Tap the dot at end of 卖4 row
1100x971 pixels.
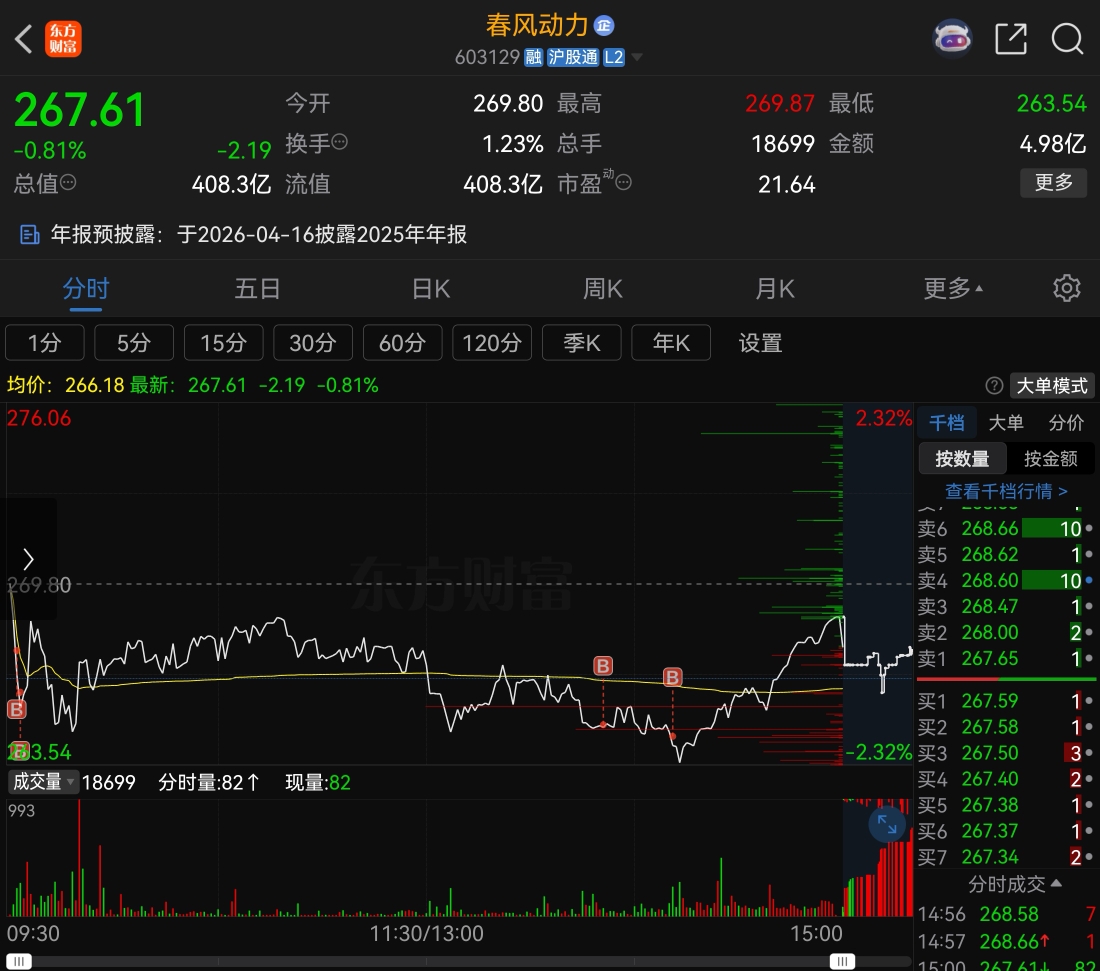(1089, 580)
